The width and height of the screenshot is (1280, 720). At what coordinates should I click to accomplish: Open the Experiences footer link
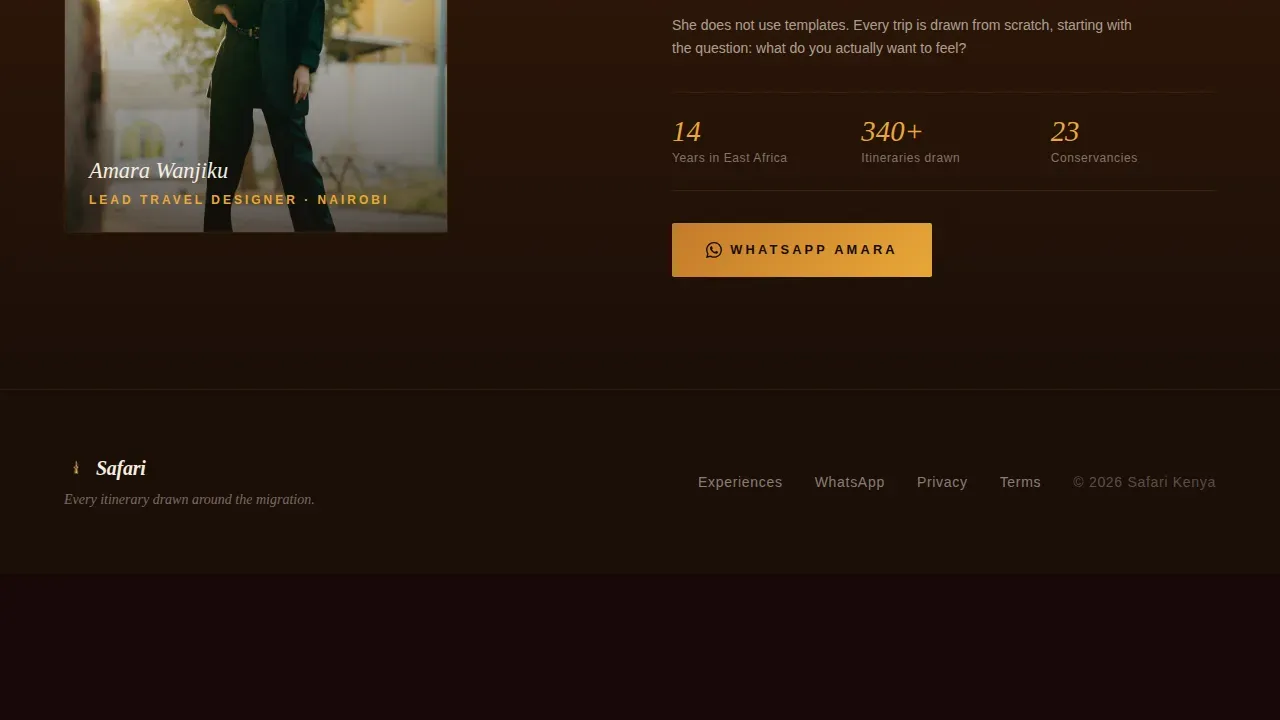point(740,482)
